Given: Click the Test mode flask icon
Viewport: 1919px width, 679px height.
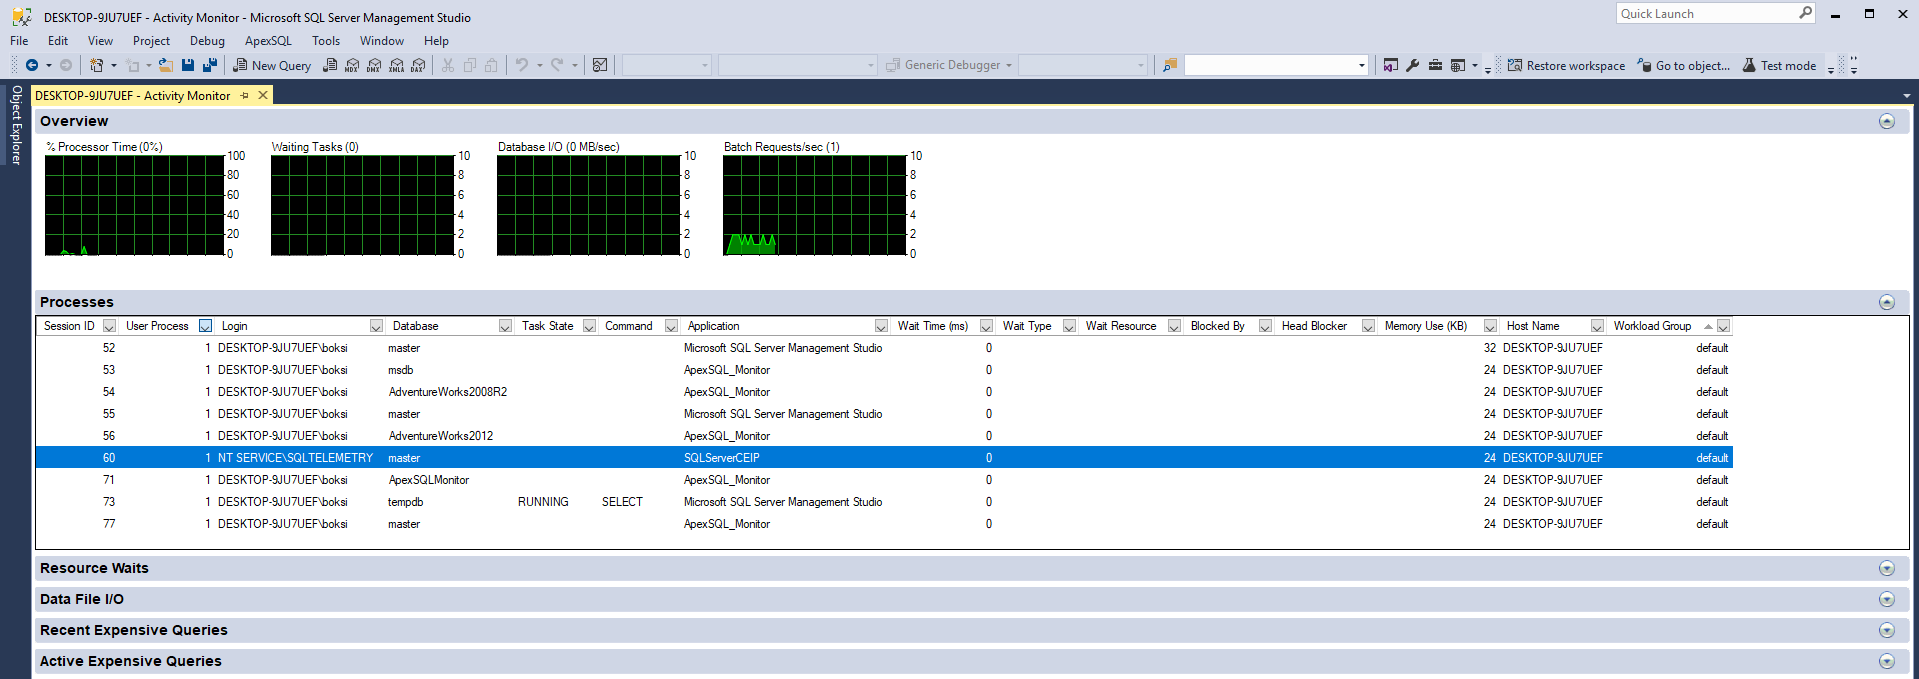Looking at the screenshot, I should pos(1749,65).
